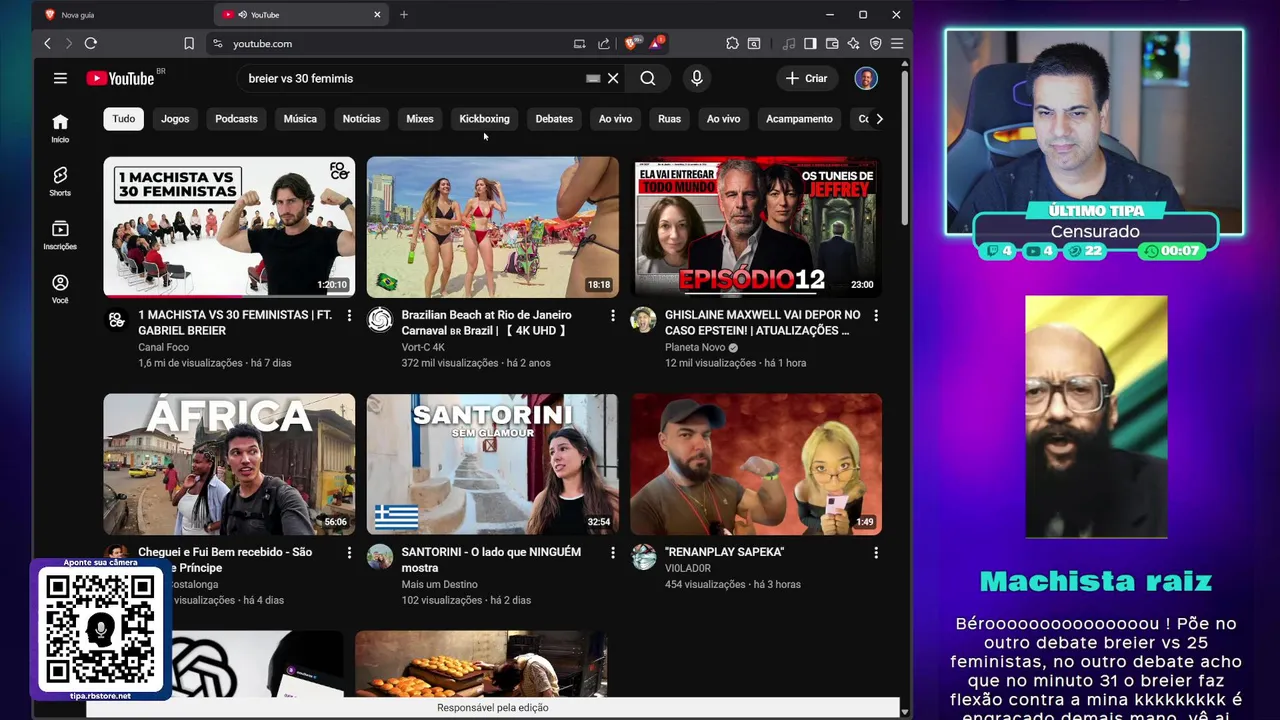Viewport: 1280px width, 720px height.
Task: Open the music note playlist icon
Action: tap(789, 43)
